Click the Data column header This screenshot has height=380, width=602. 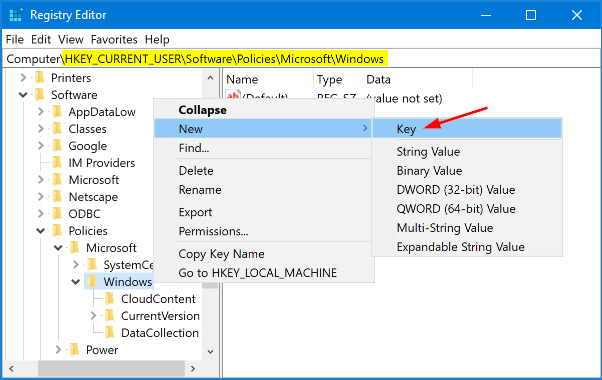coord(418,79)
